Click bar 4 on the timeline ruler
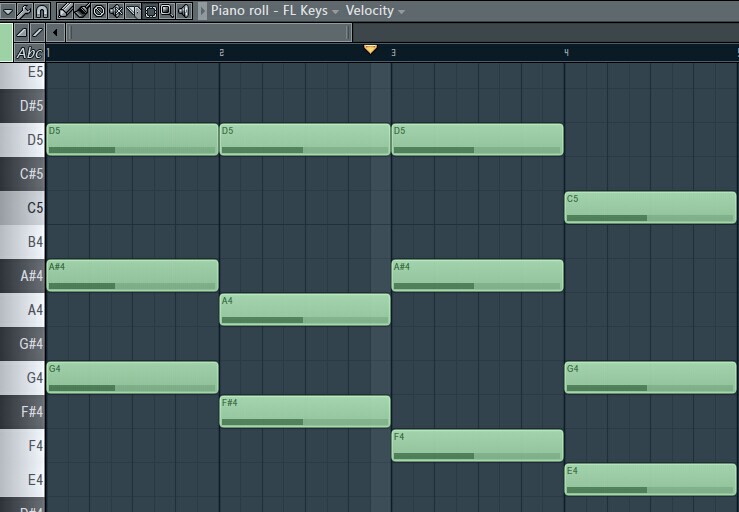The width and height of the screenshot is (739, 512). (567, 53)
